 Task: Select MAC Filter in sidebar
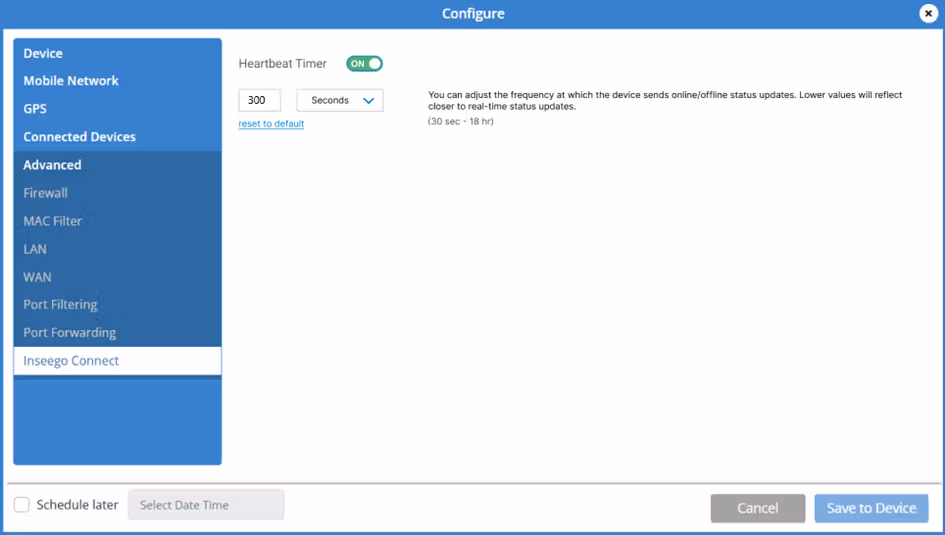[x=118, y=221]
